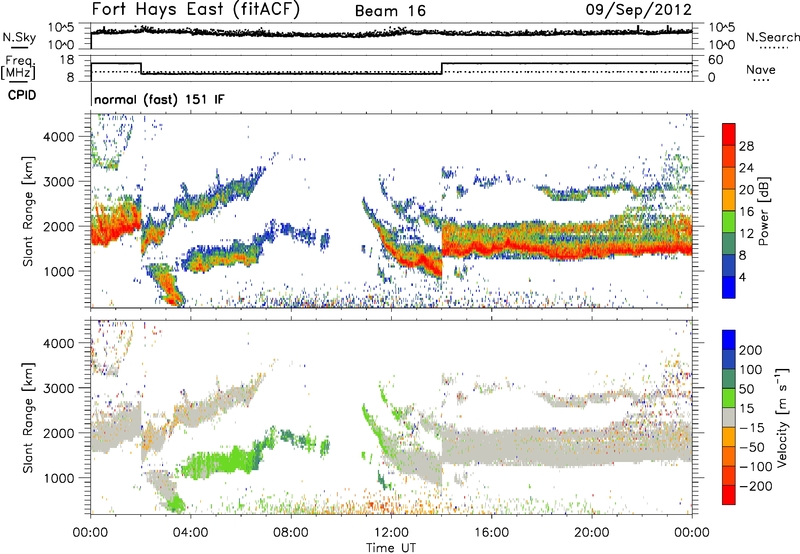This screenshot has height=554, width=800.
Task: Click the blue top of velocity colorbar
Action: click(x=729, y=340)
